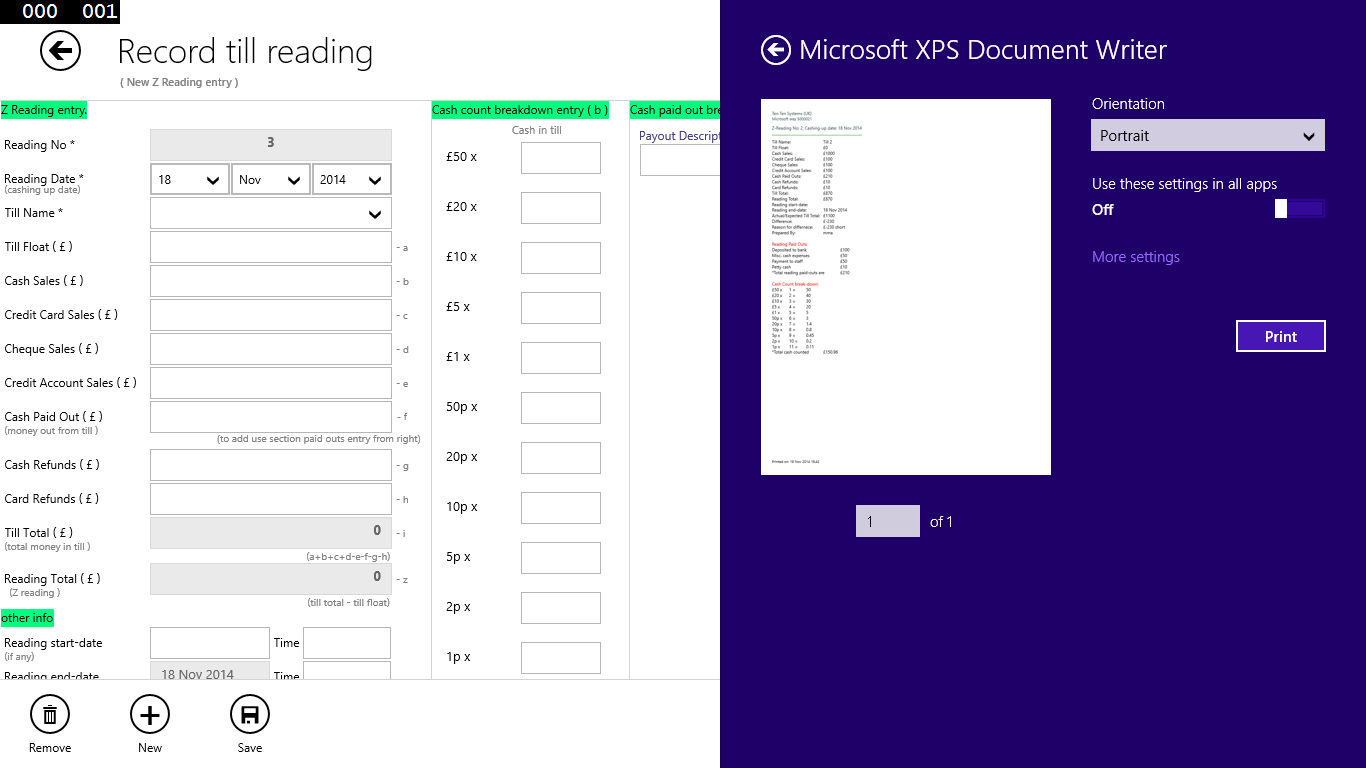
Task: Click the Cash Sales input field
Action: point(270,281)
